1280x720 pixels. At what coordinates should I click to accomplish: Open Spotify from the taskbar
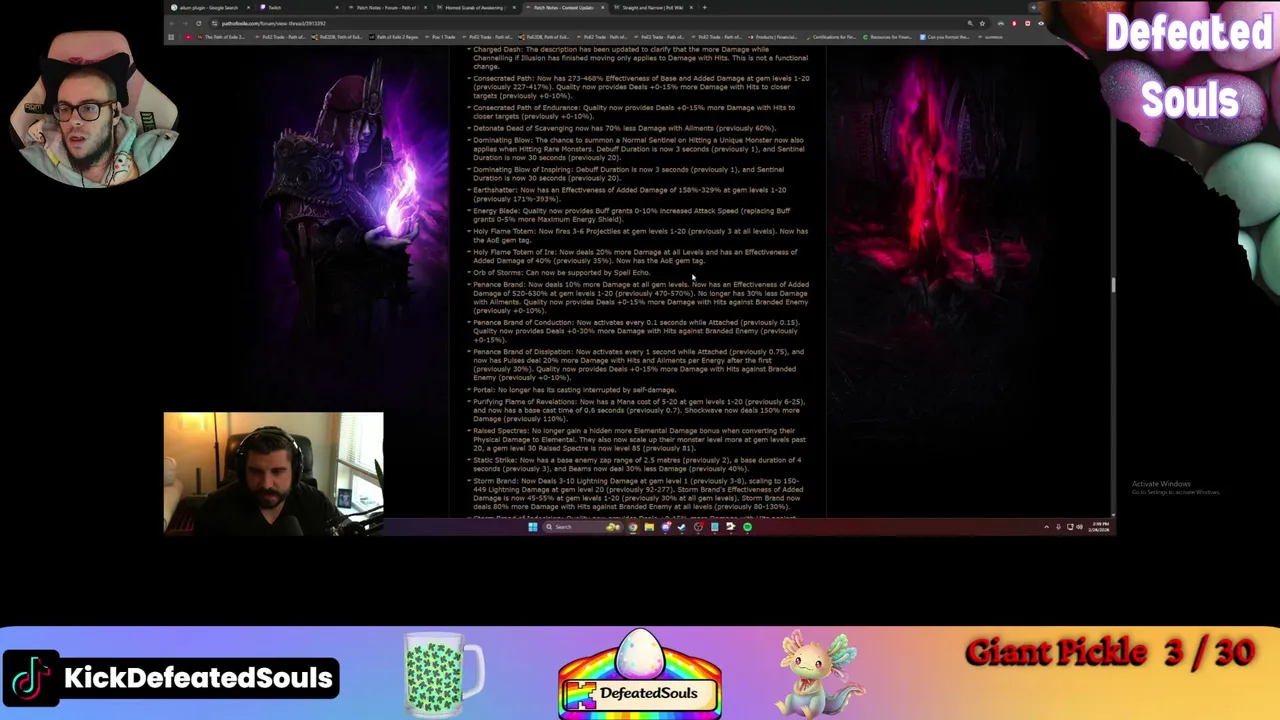click(x=747, y=527)
